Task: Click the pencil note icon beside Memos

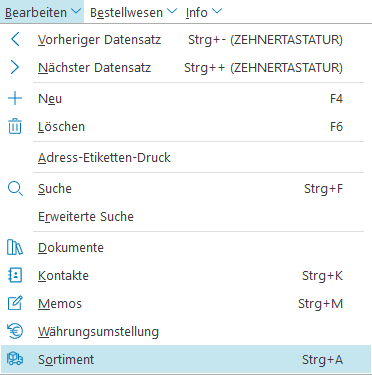Action: pos(15,303)
